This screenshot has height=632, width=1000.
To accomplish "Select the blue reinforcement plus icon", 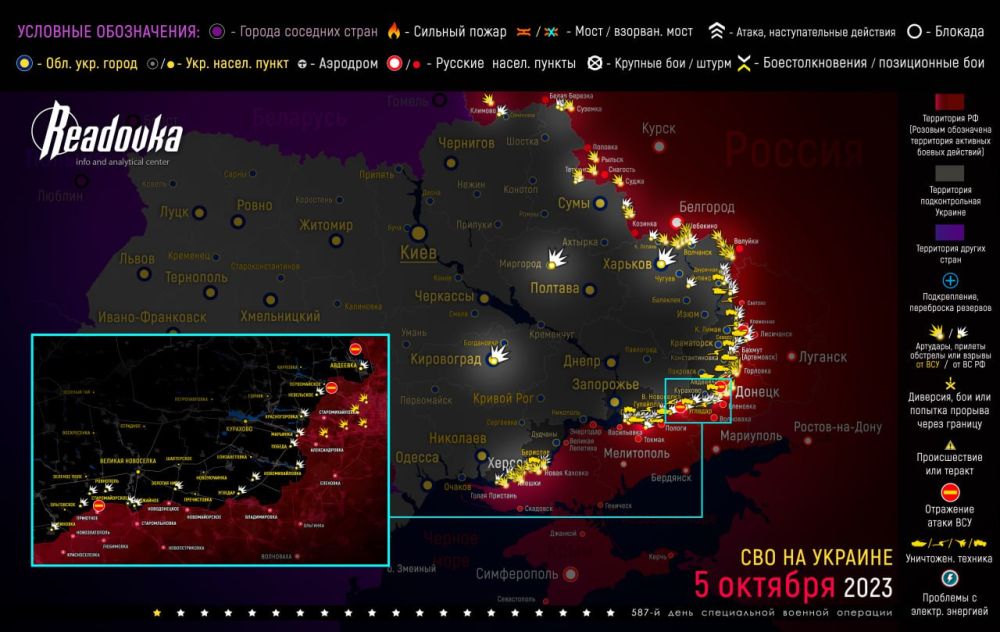I will (950, 281).
